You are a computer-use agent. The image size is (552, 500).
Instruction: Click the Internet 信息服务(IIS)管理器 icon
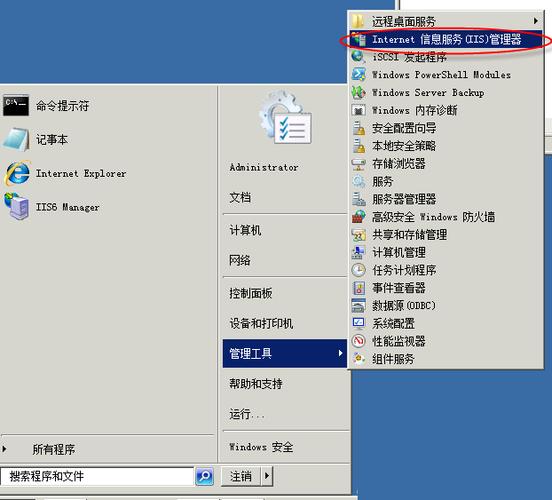point(359,39)
